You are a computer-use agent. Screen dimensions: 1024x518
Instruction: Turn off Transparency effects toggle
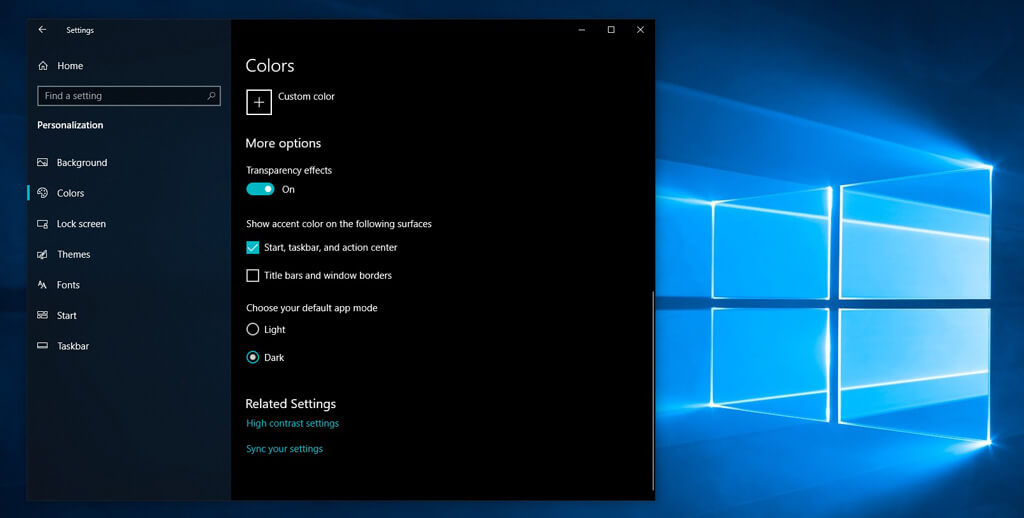pyautogui.click(x=260, y=189)
